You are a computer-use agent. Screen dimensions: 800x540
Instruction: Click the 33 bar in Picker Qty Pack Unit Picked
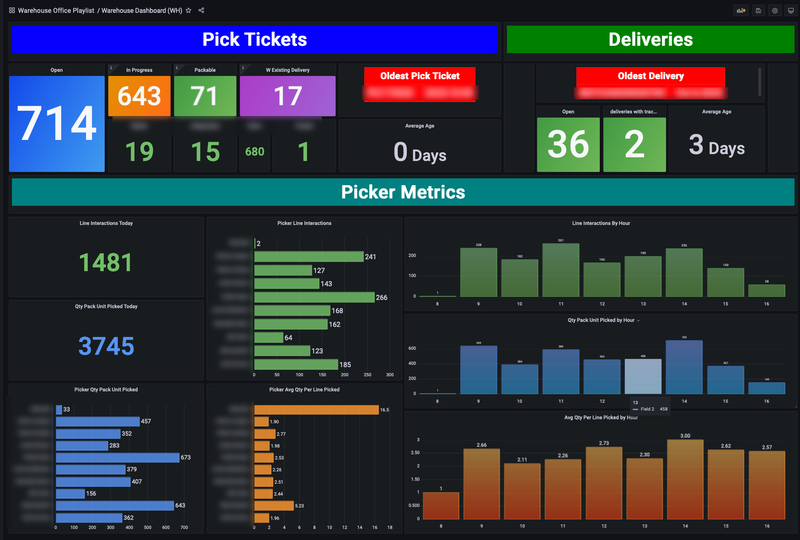(x=59, y=409)
